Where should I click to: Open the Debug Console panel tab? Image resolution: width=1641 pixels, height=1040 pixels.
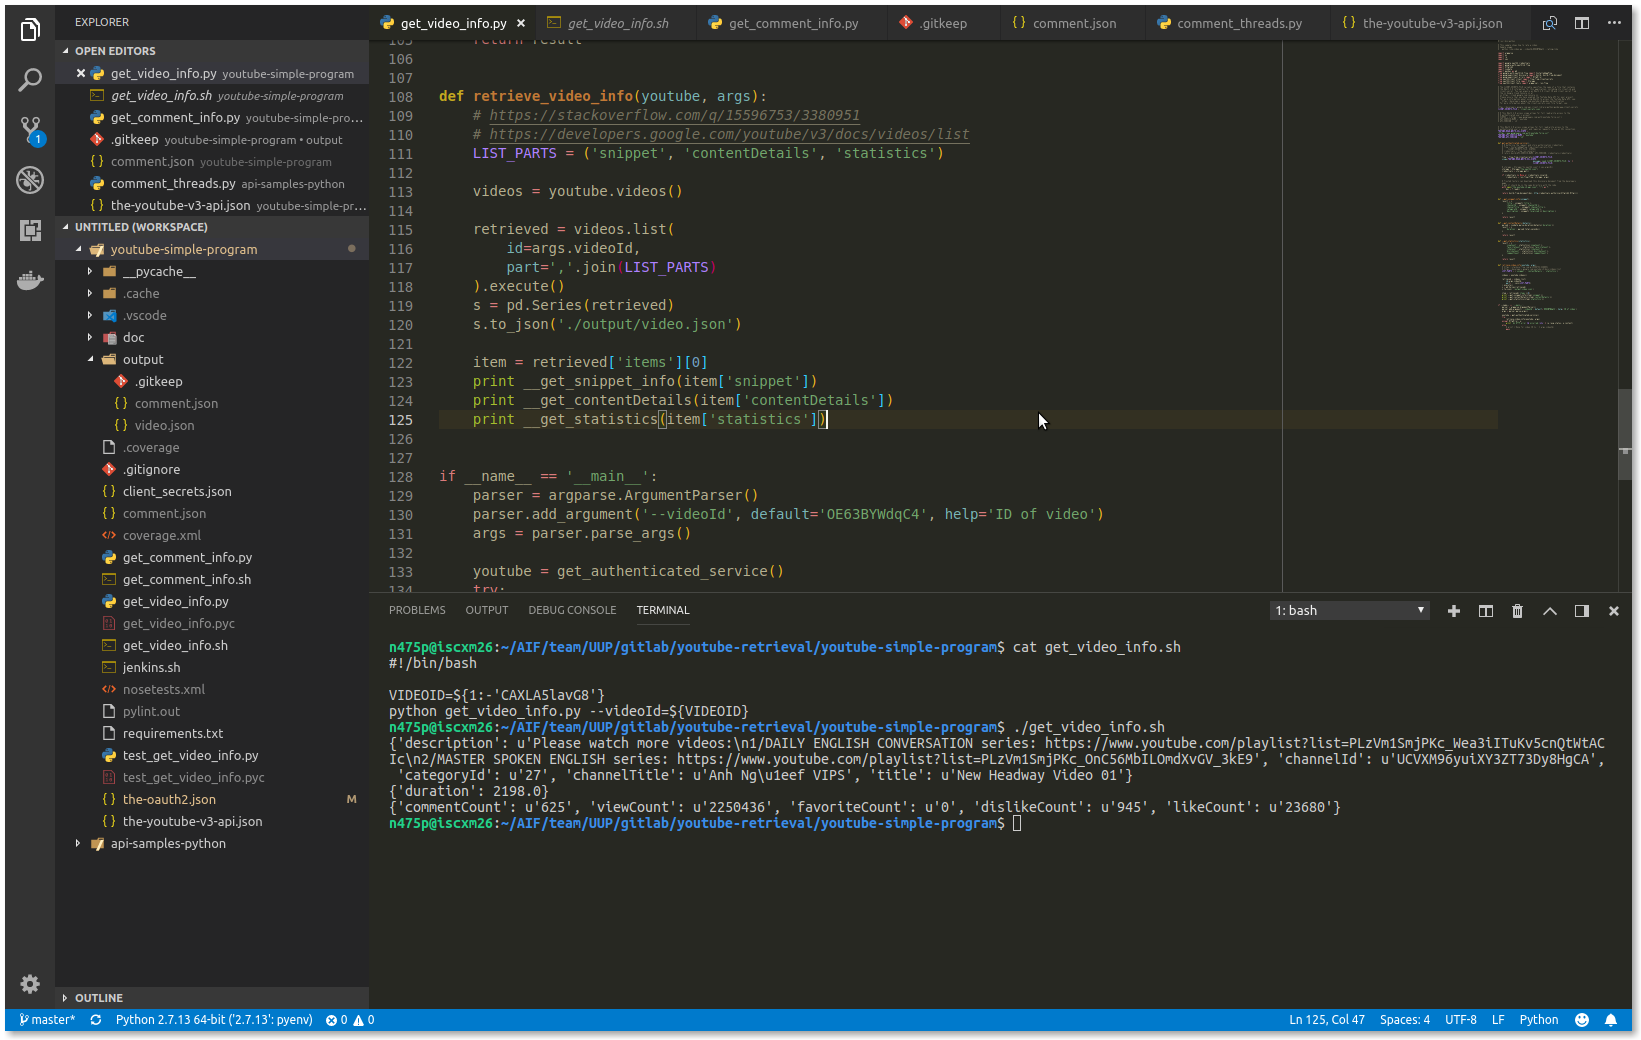572,610
